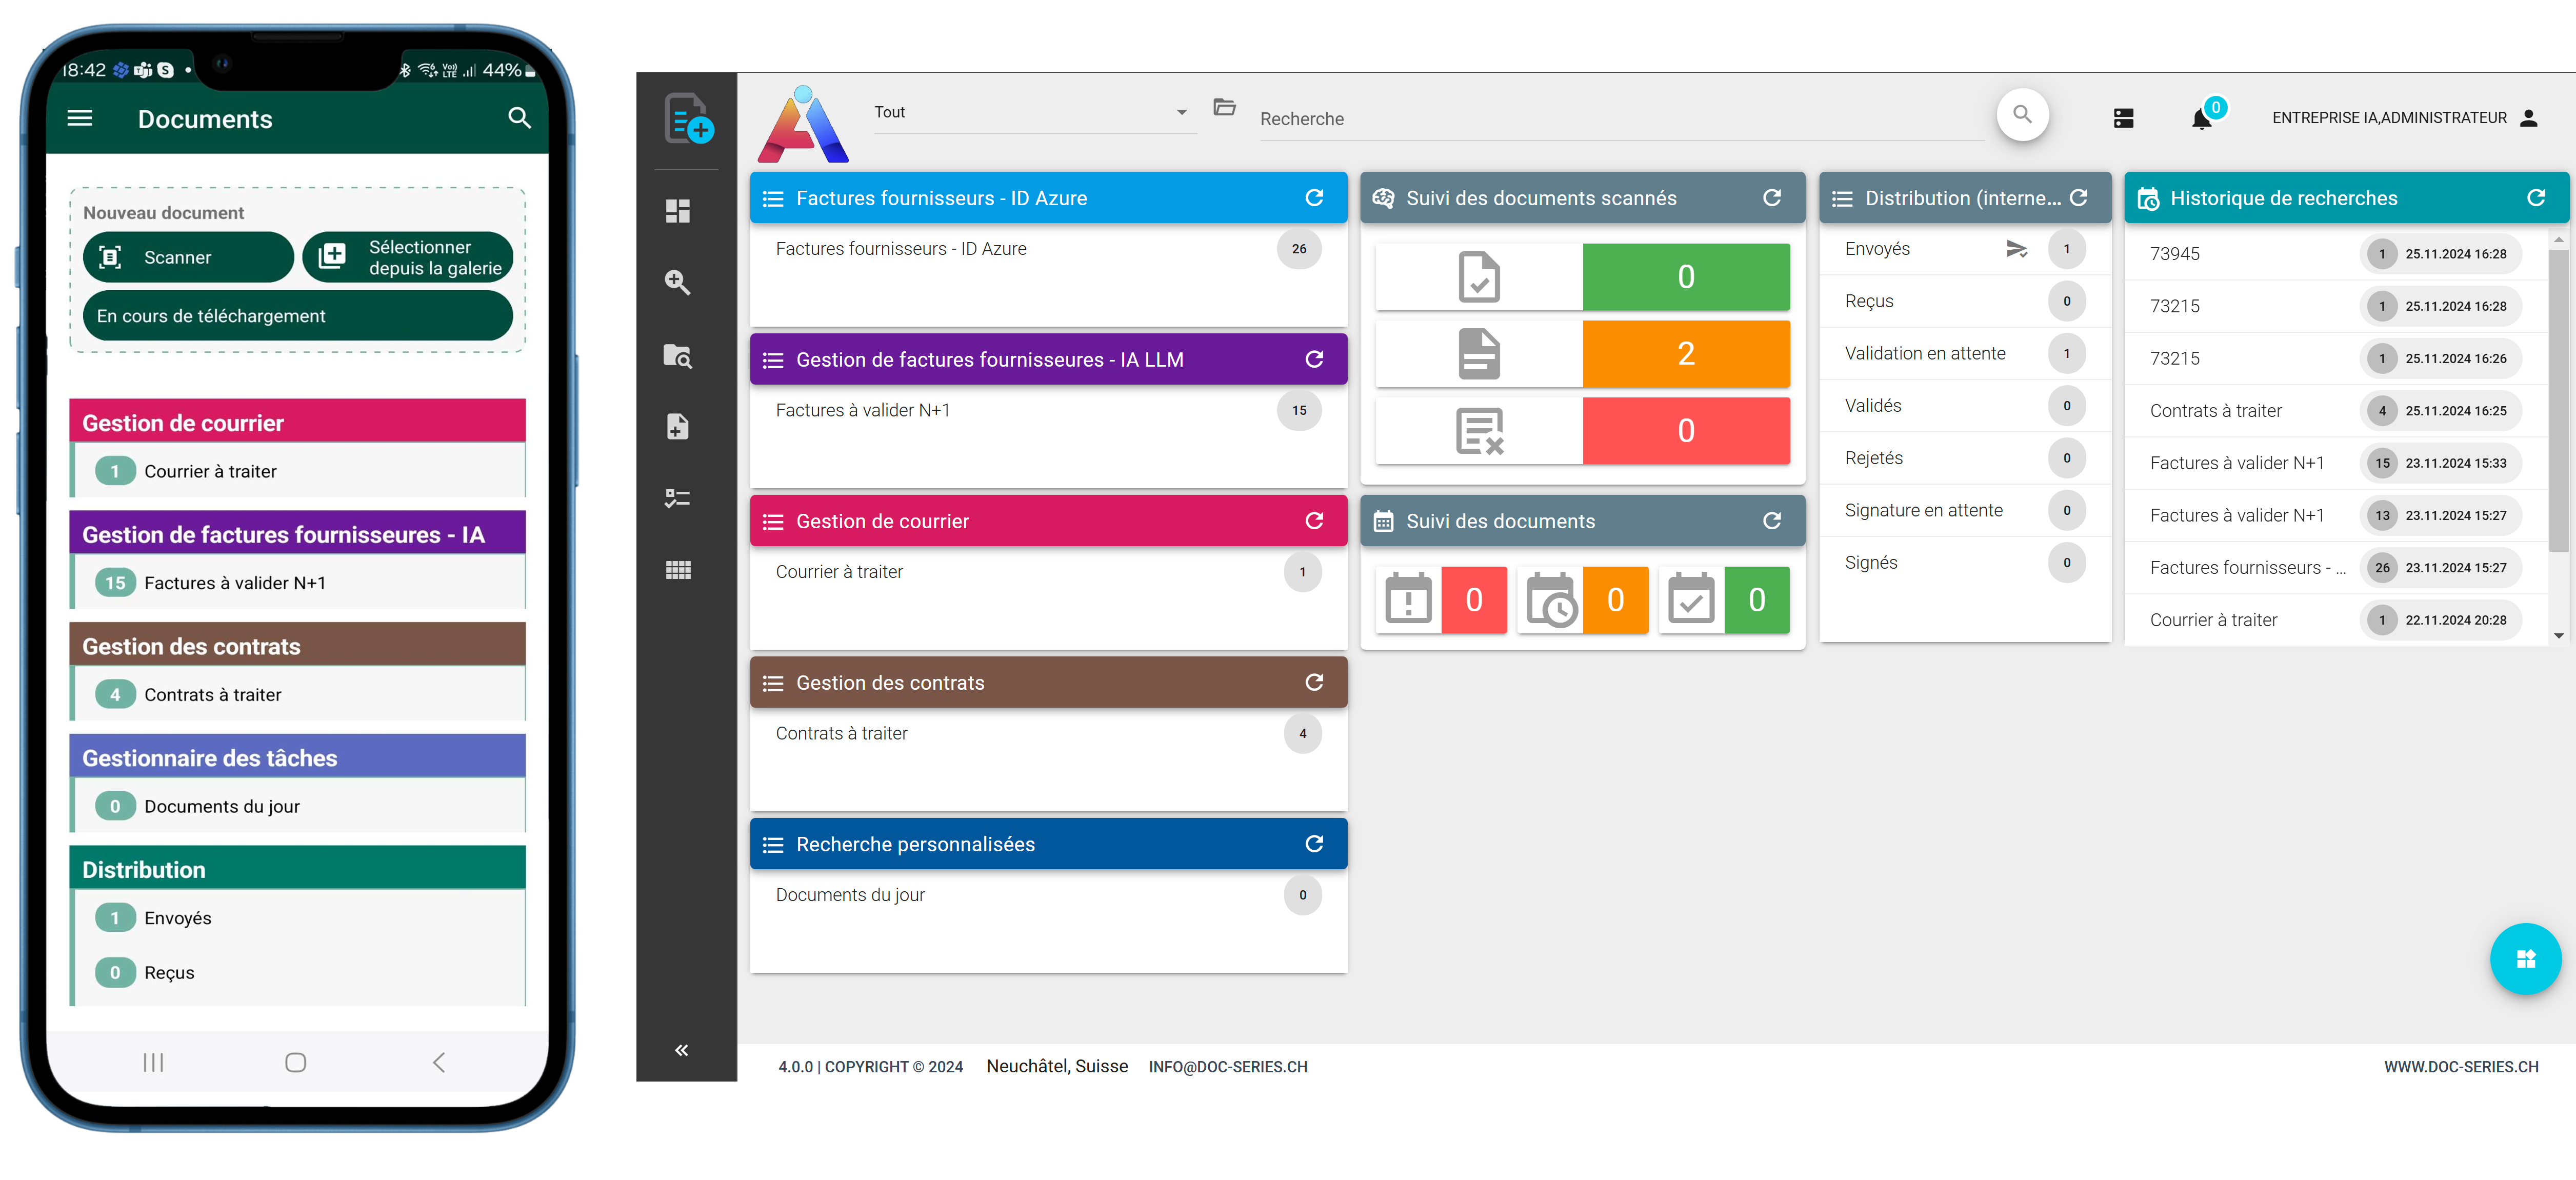Tap Sélectionner depuis la galerie
The height and width of the screenshot is (1180, 2576).
click(407, 257)
